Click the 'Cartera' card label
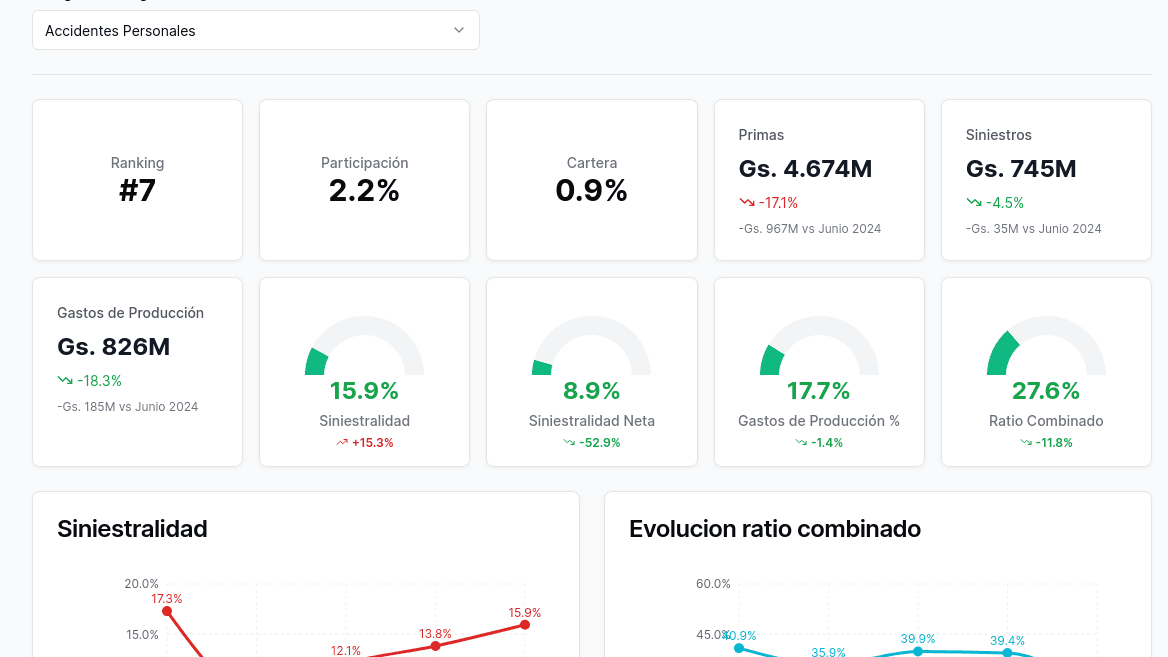This screenshot has width=1168, height=657. click(x=591, y=163)
